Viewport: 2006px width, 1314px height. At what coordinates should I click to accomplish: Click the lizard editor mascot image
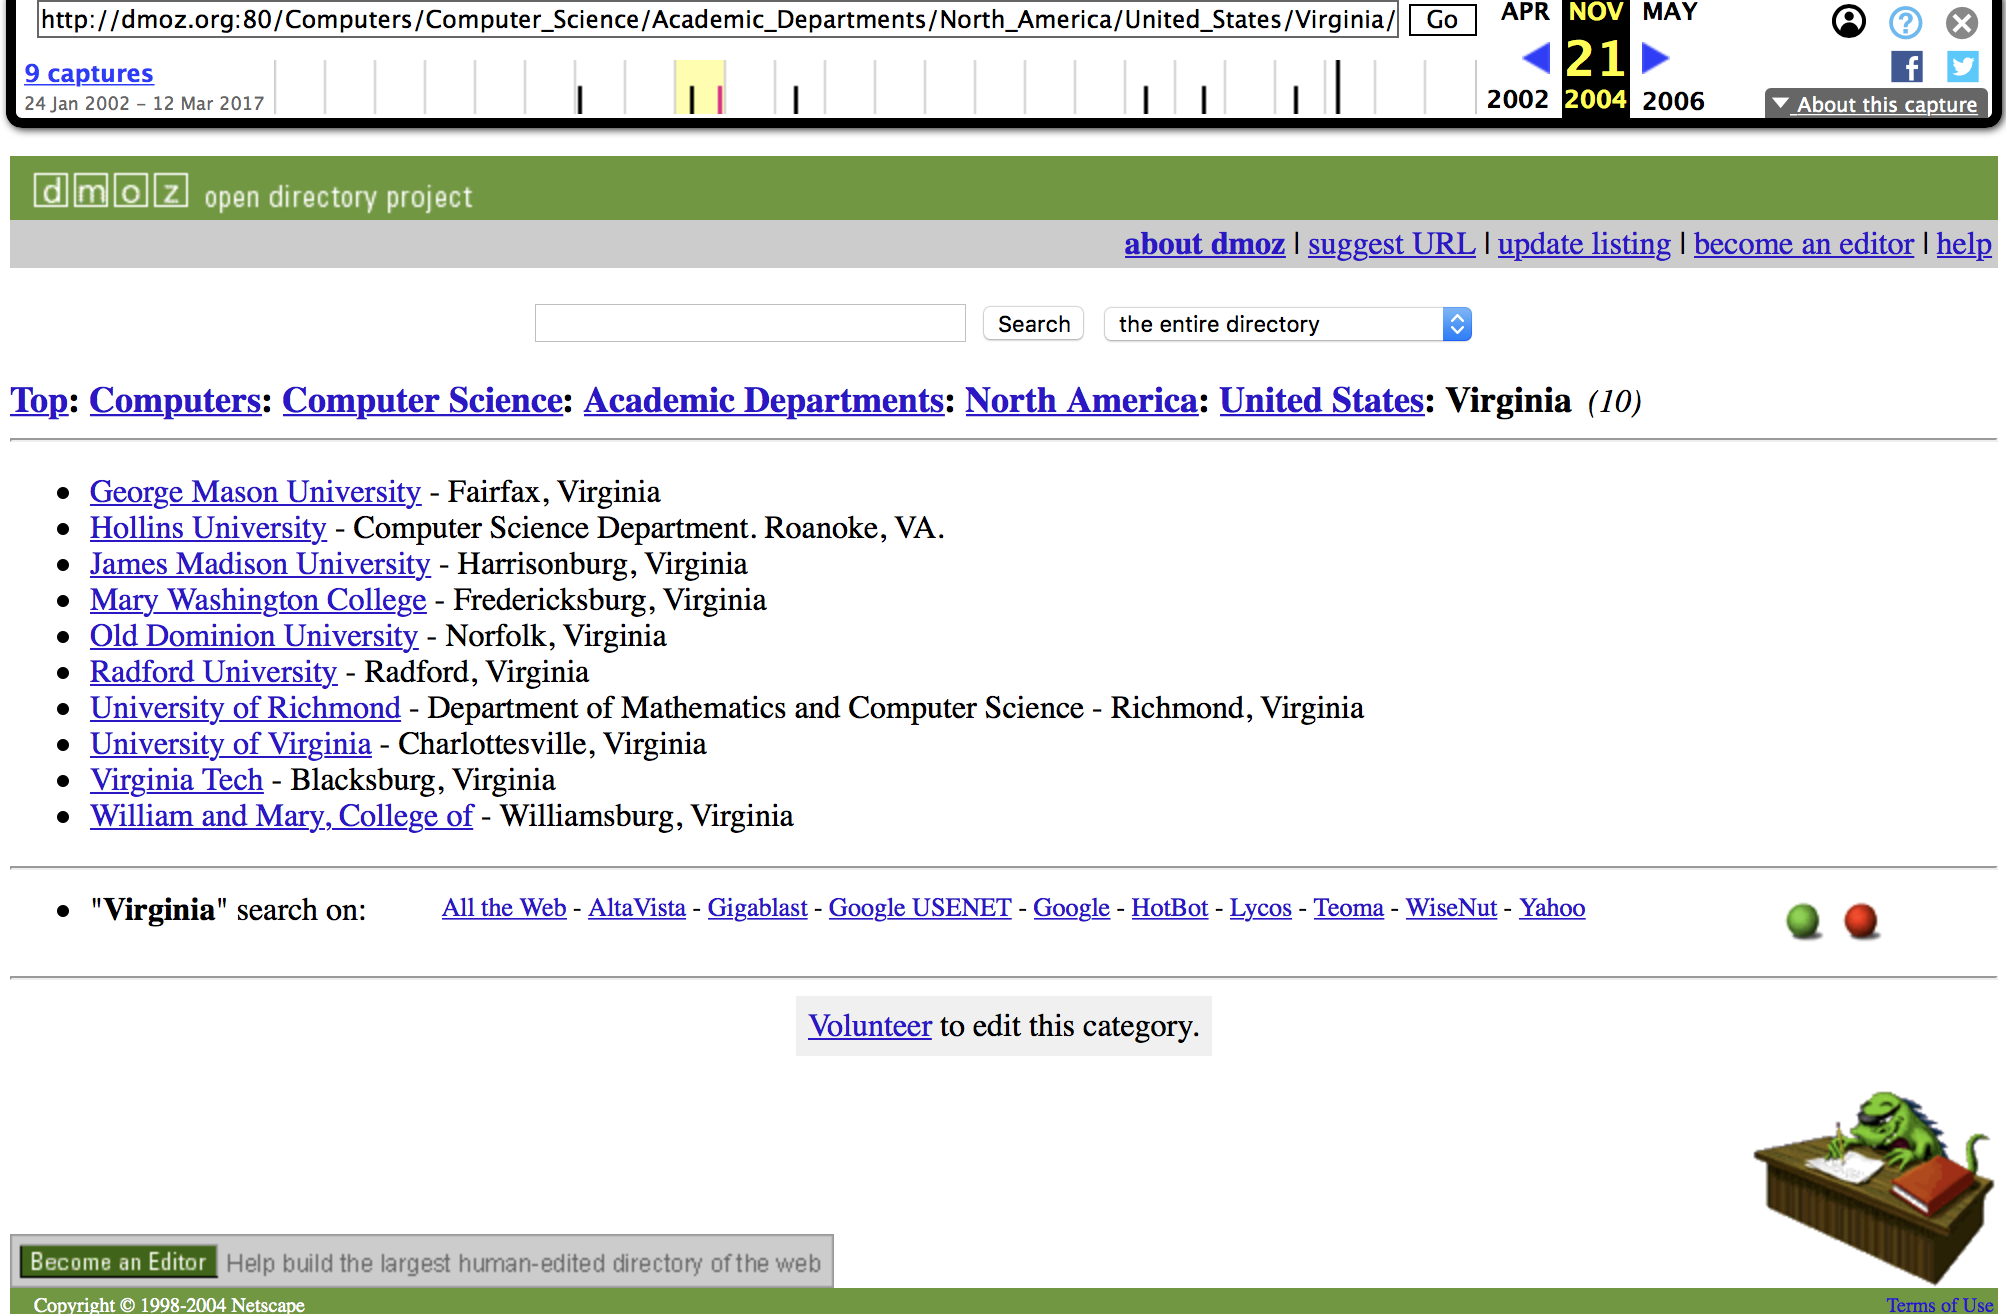click(x=1872, y=1187)
